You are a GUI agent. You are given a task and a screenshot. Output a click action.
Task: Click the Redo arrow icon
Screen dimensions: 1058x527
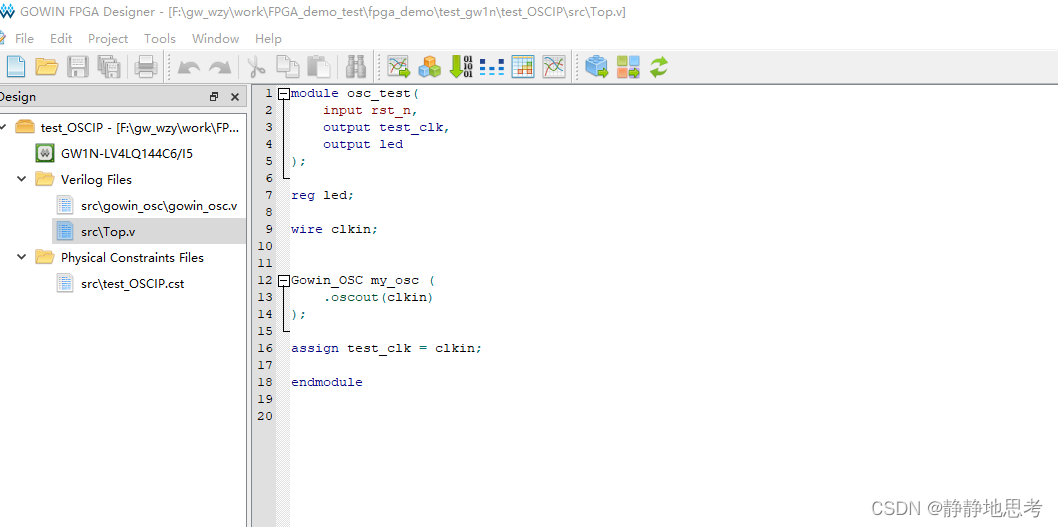[x=219, y=67]
